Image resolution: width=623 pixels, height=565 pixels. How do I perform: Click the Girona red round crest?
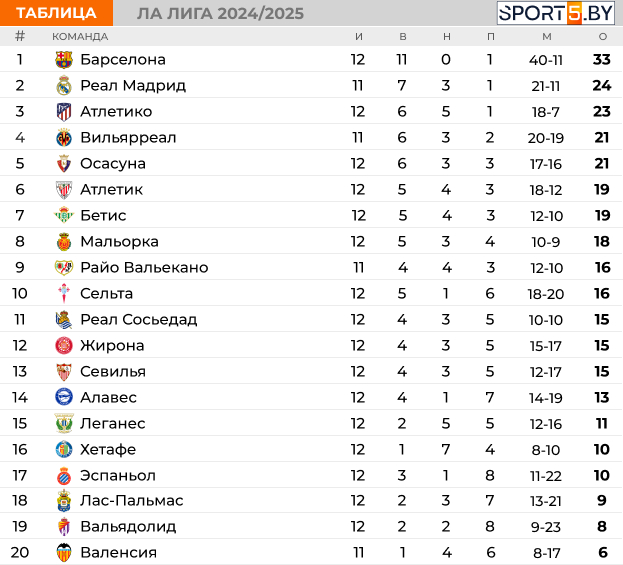point(64,345)
